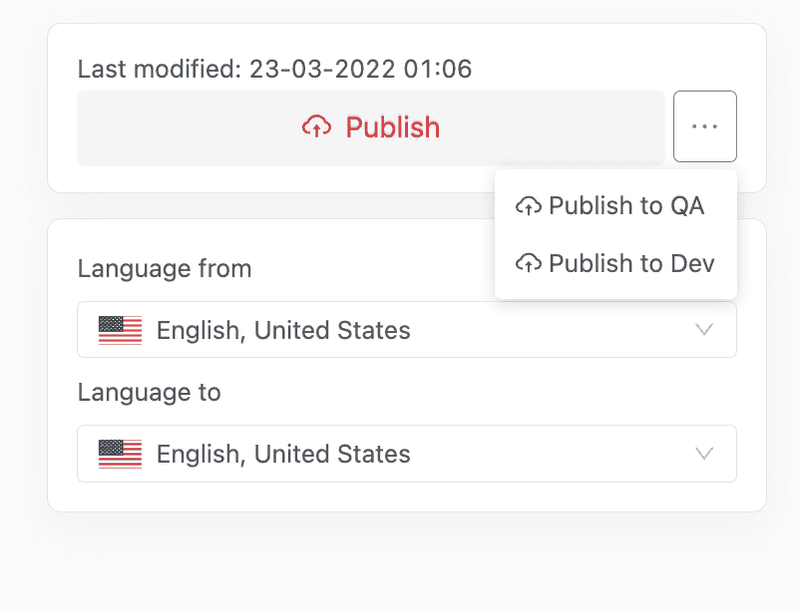Screen dimensions: 800x612
Task: Open the Language to dropdown chevron
Action: click(704, 453)
